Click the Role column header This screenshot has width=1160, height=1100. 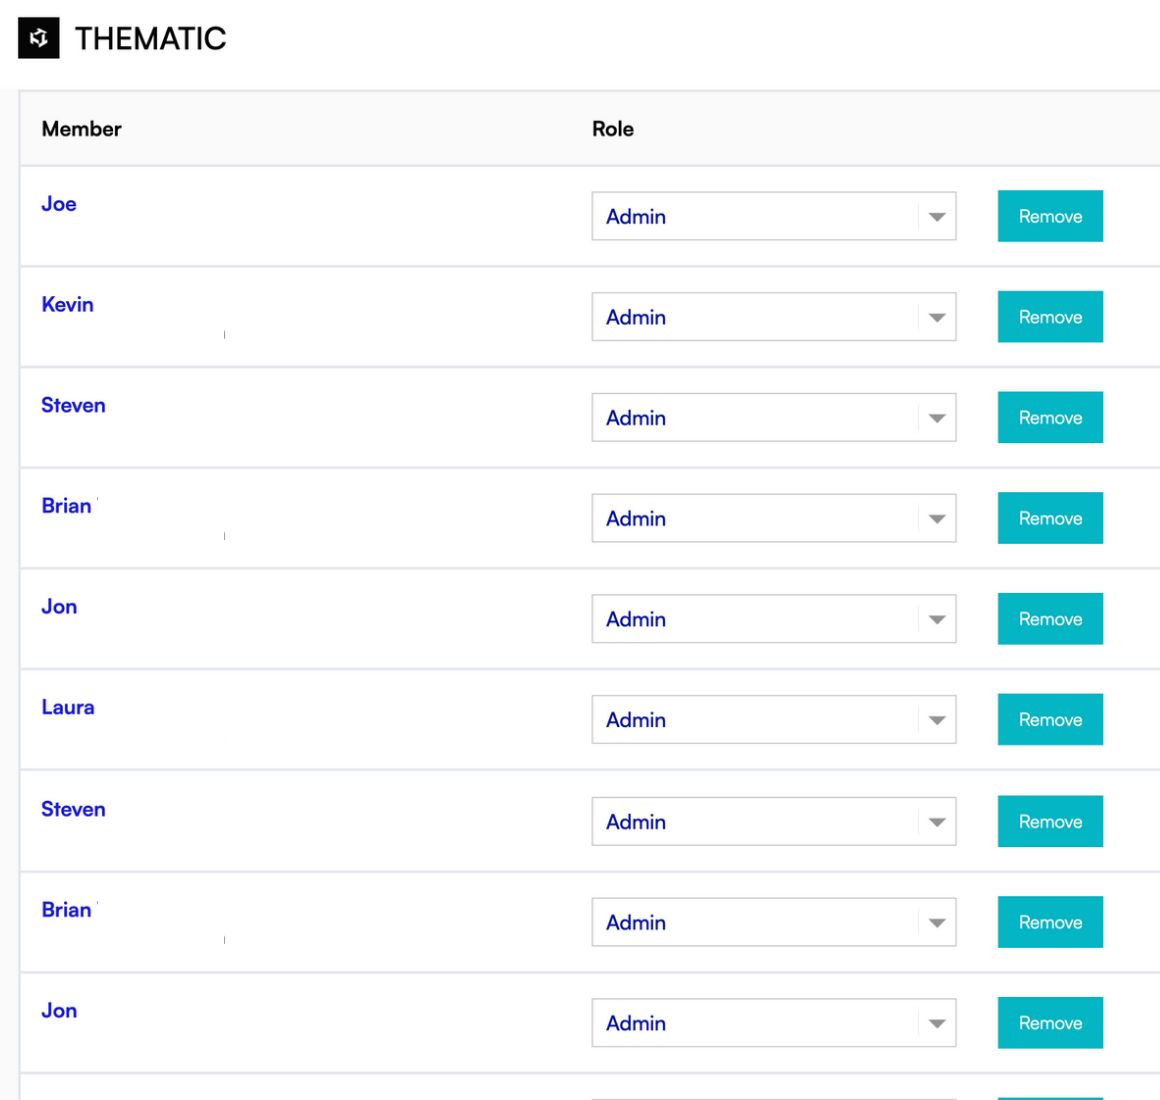click(x=613, y=128)
